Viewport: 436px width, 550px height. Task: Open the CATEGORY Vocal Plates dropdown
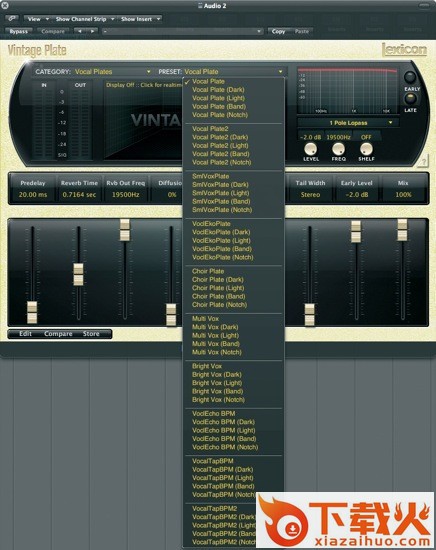click(112, 72)
